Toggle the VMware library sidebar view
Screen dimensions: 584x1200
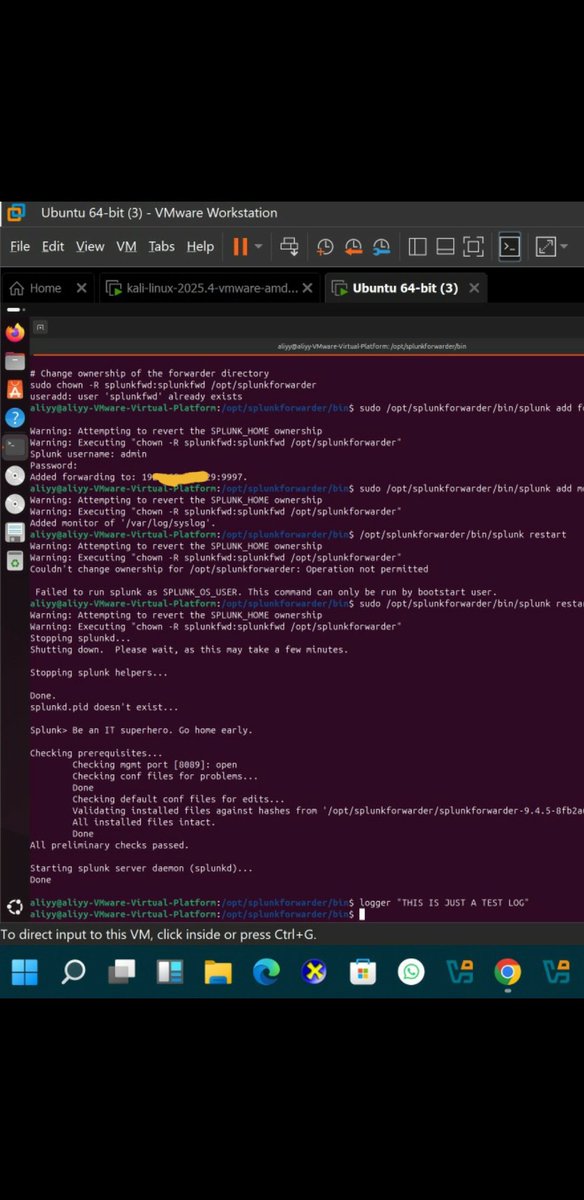click(x=418, y=246)
